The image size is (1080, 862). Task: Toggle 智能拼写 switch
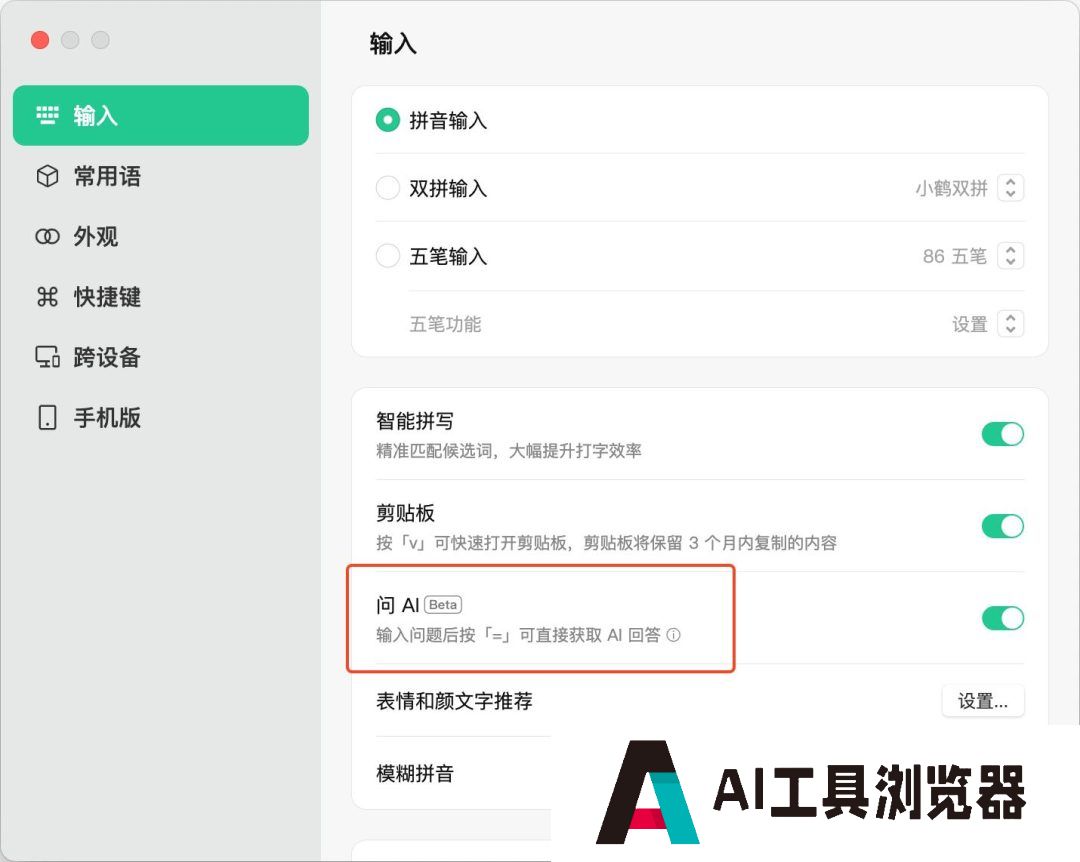(1002, 434)
